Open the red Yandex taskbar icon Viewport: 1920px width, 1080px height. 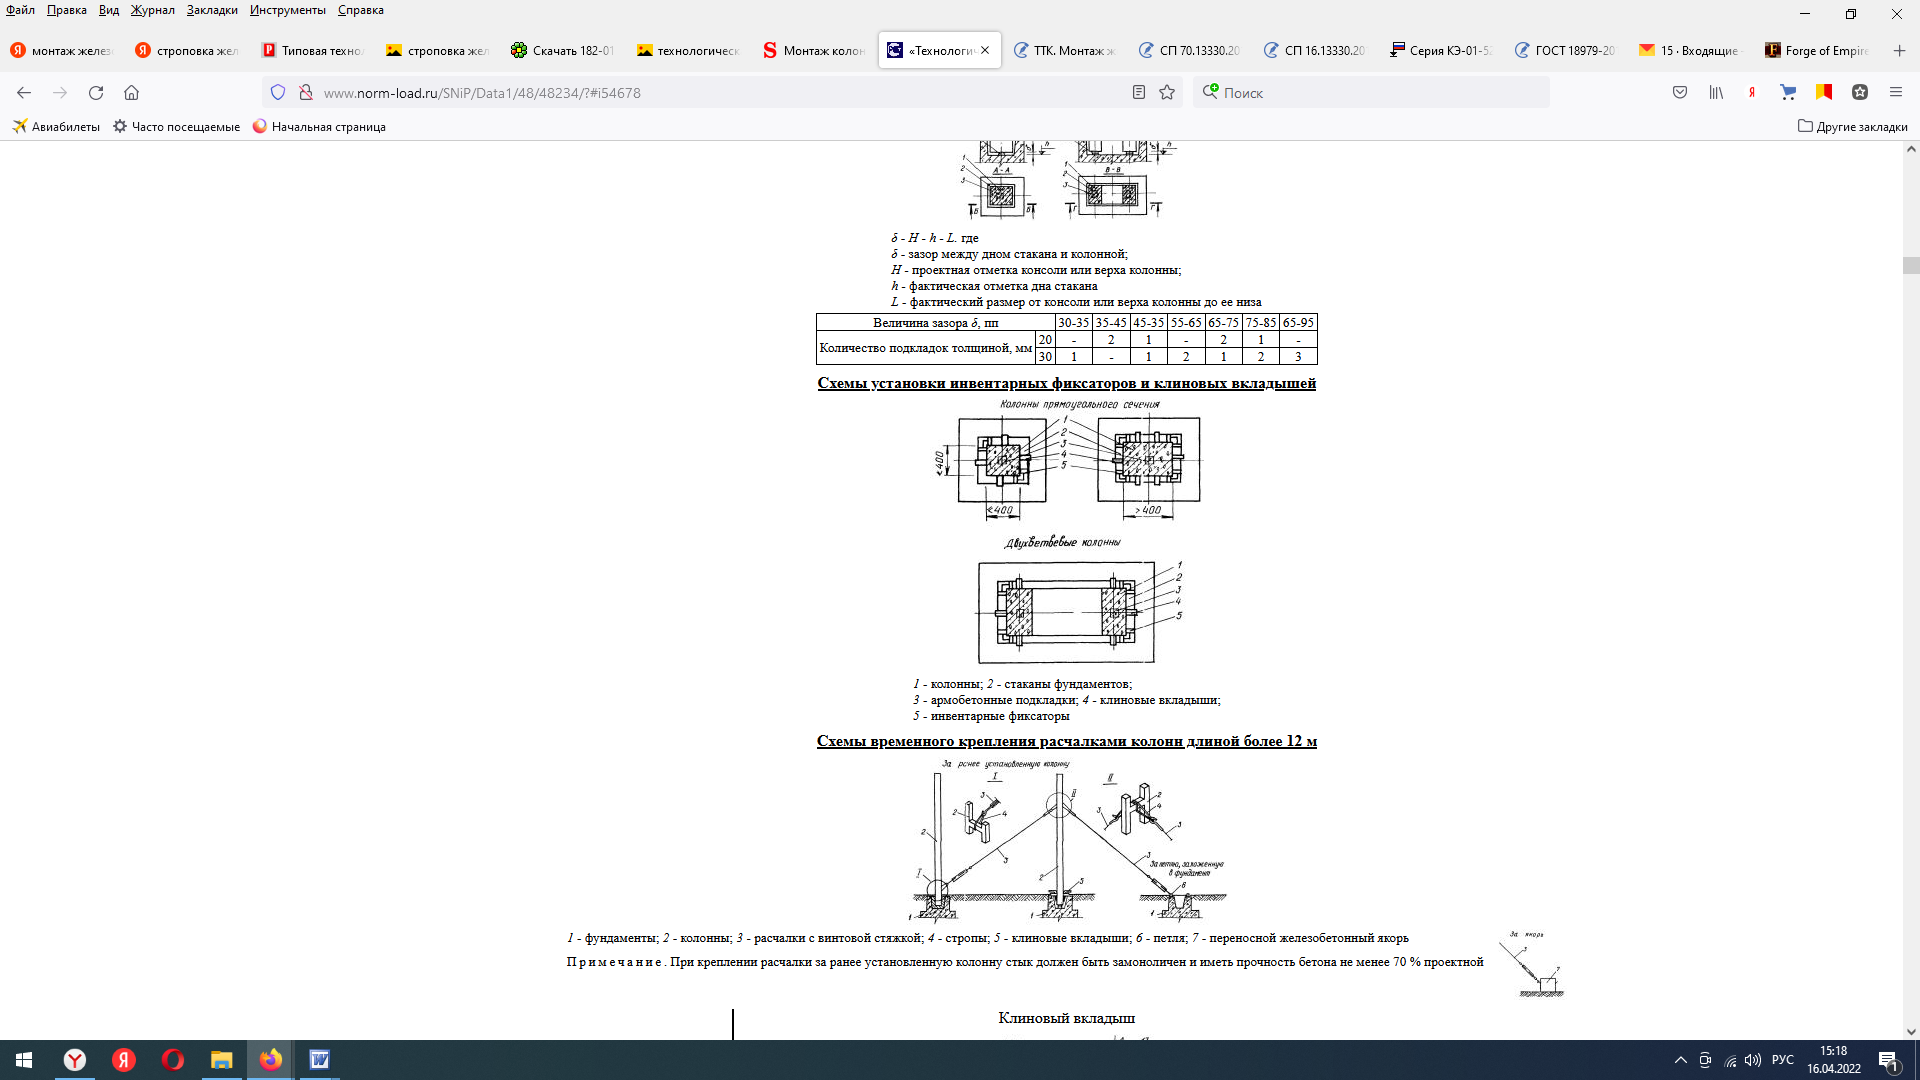pos(124,1060)
